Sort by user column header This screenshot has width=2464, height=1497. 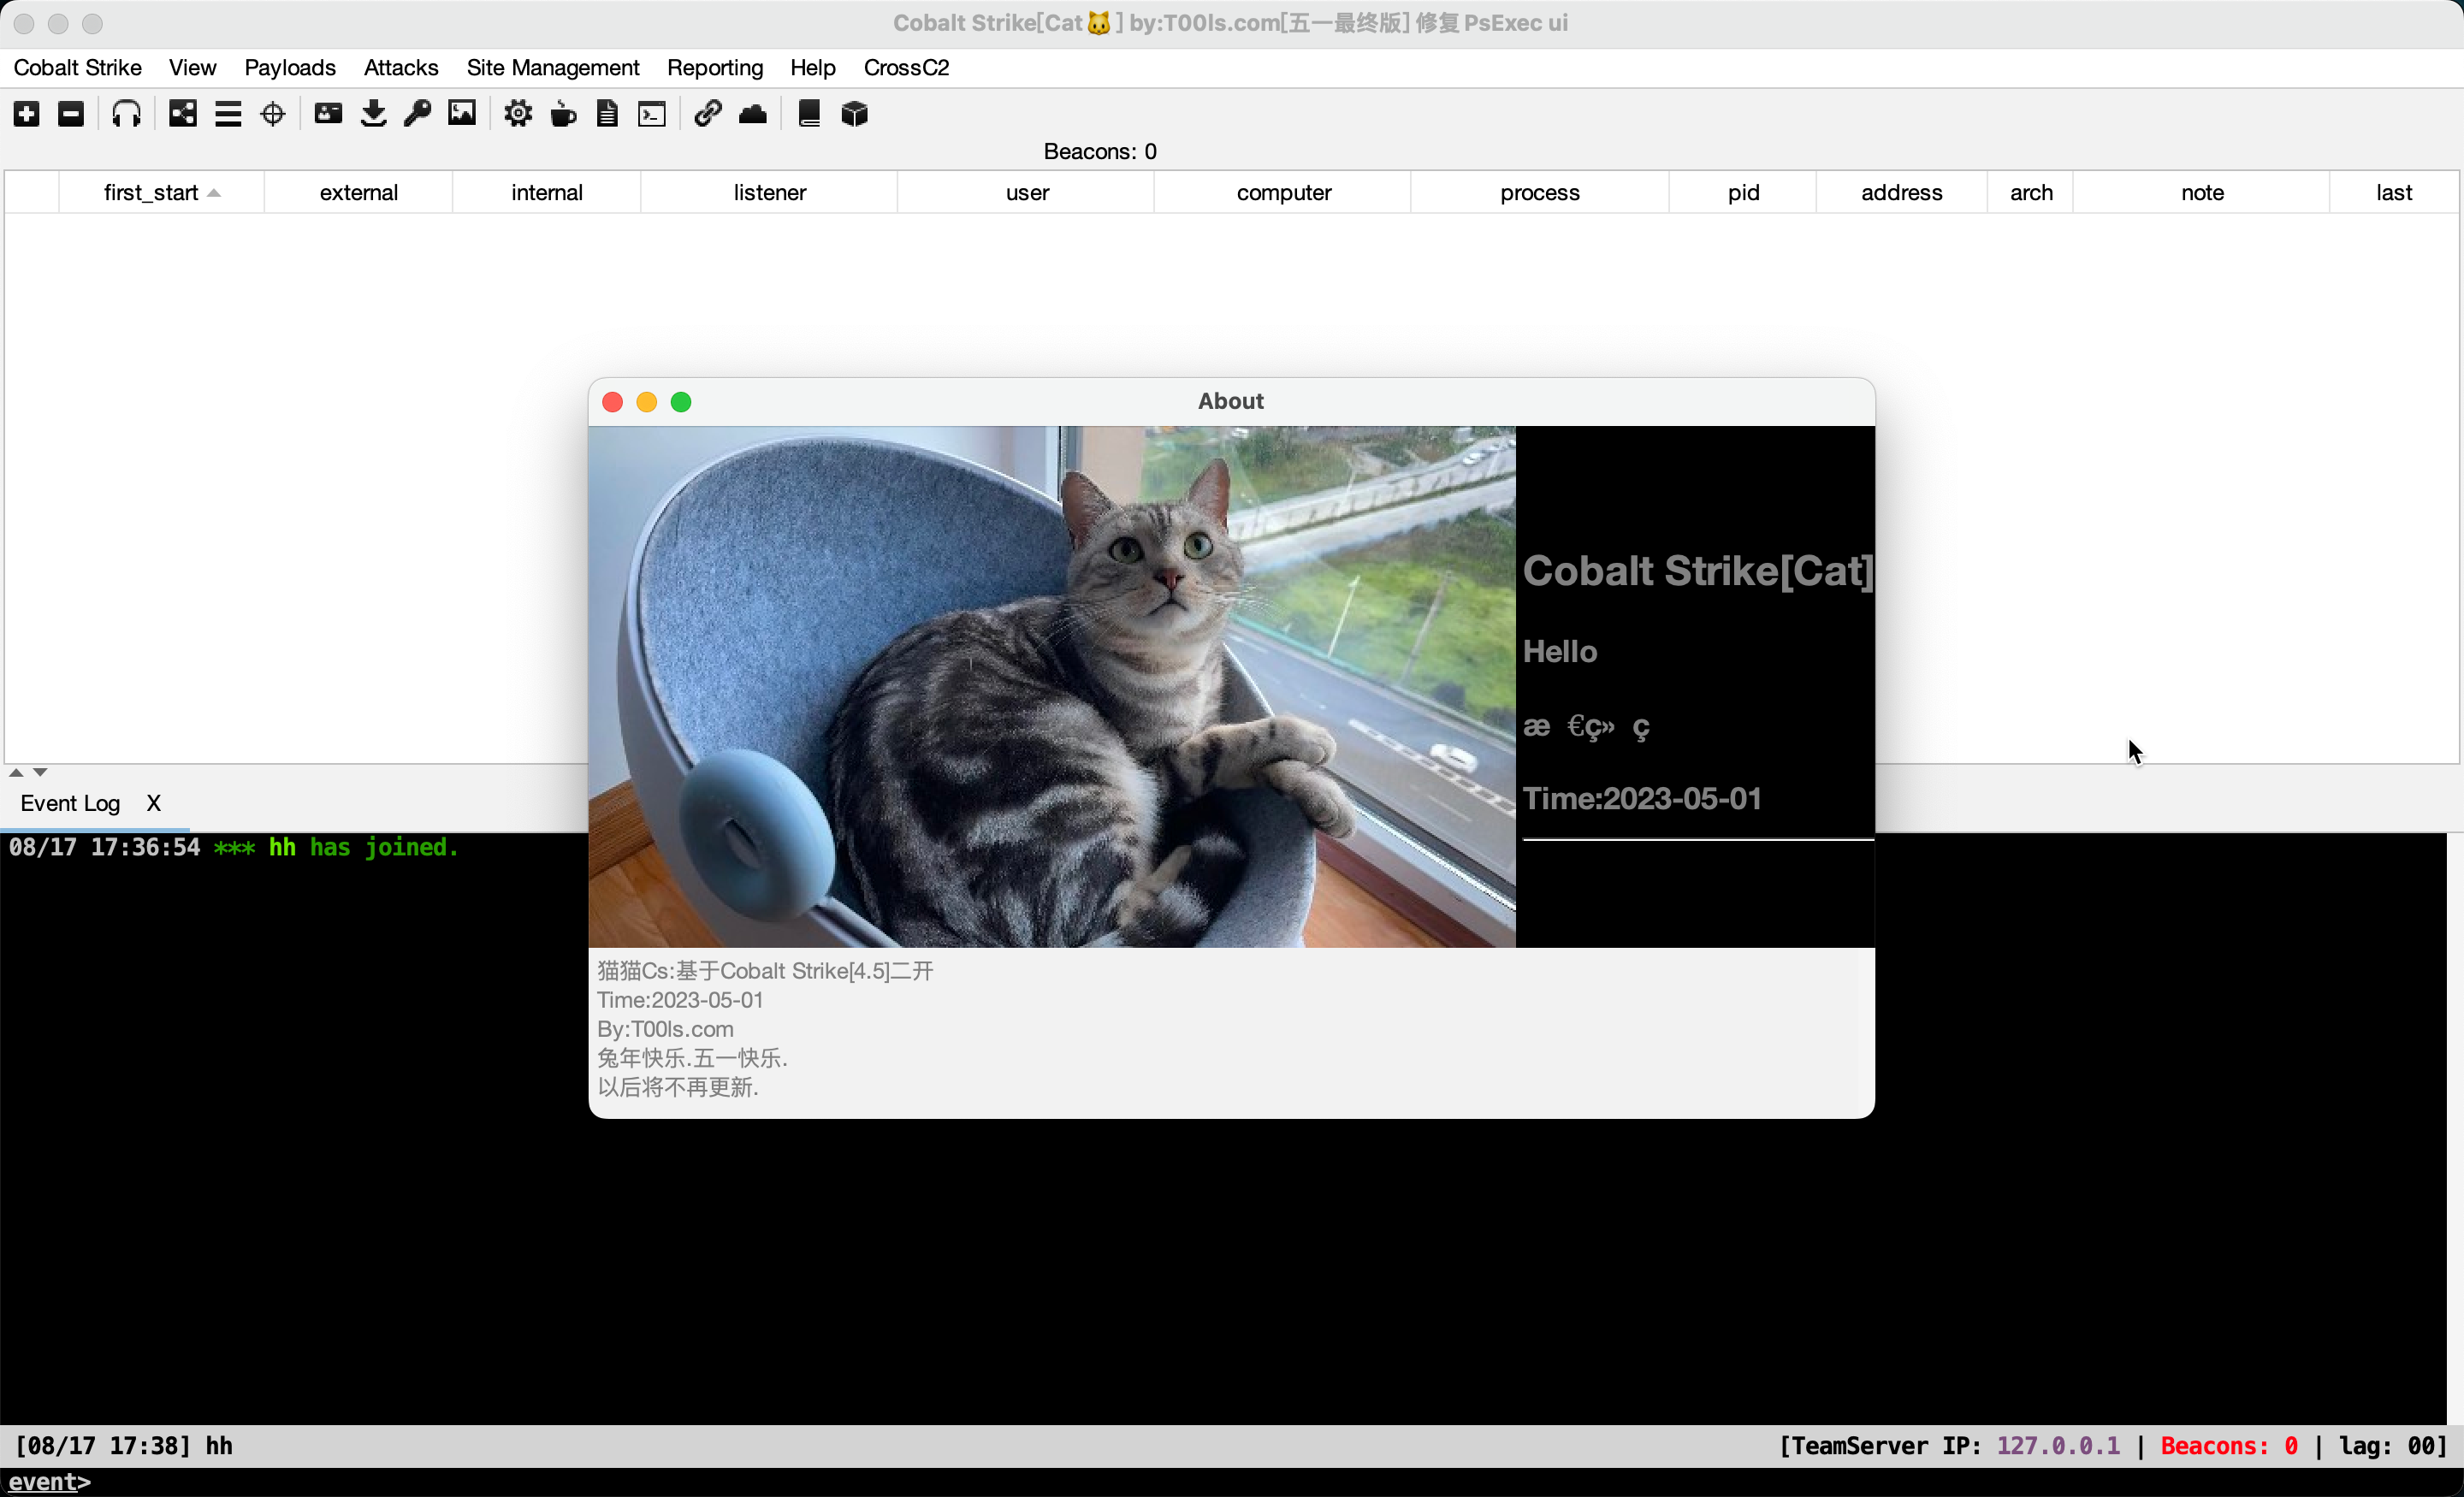click(1027, 192)
